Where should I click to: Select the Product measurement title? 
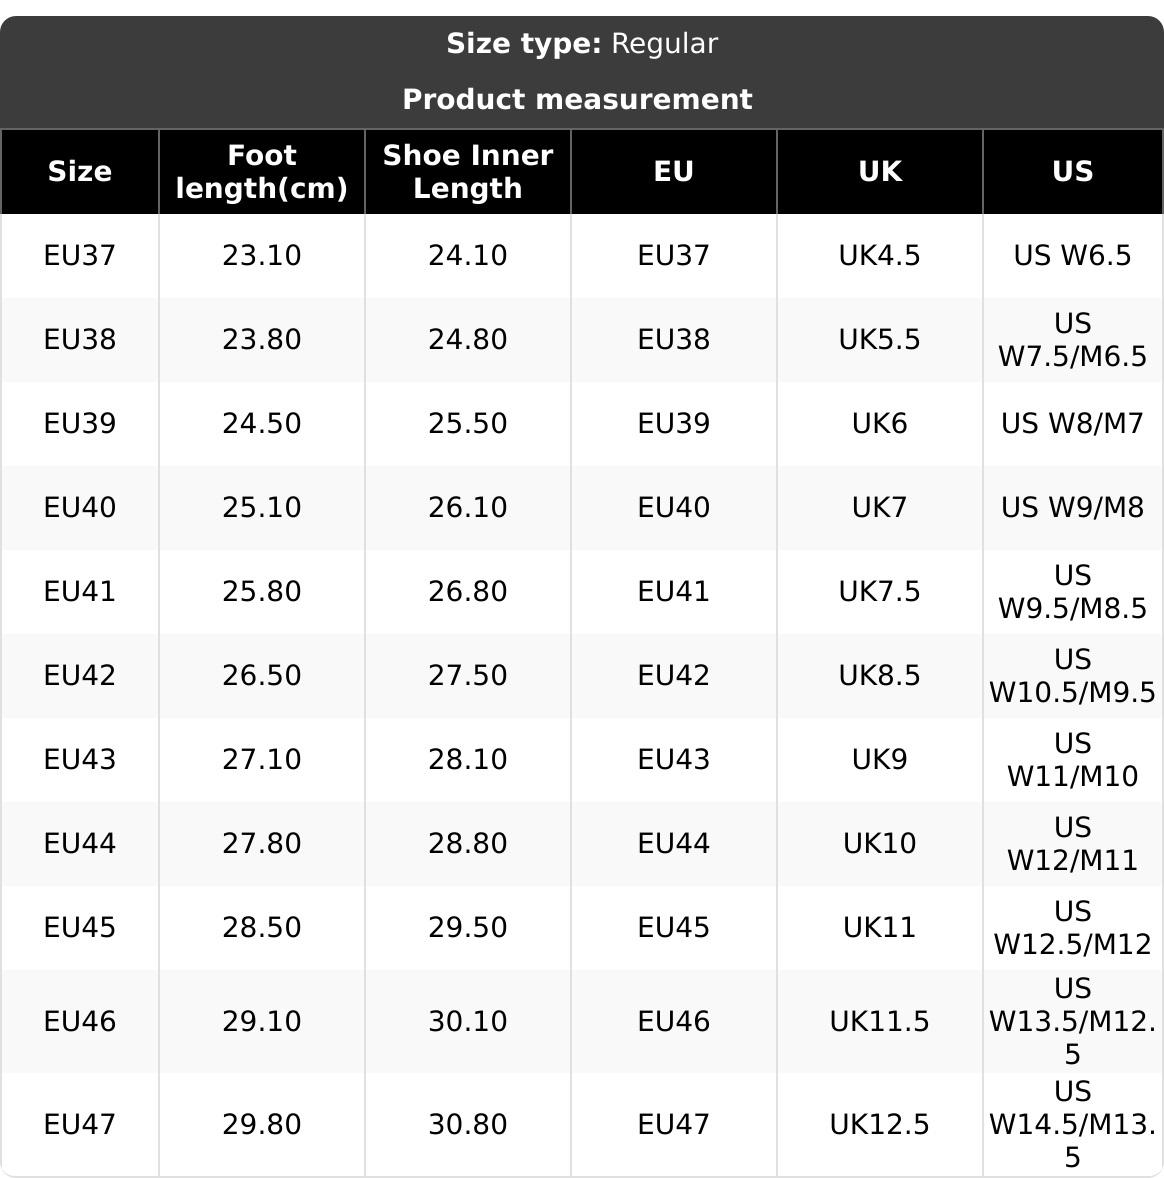[x=577, y=100]
